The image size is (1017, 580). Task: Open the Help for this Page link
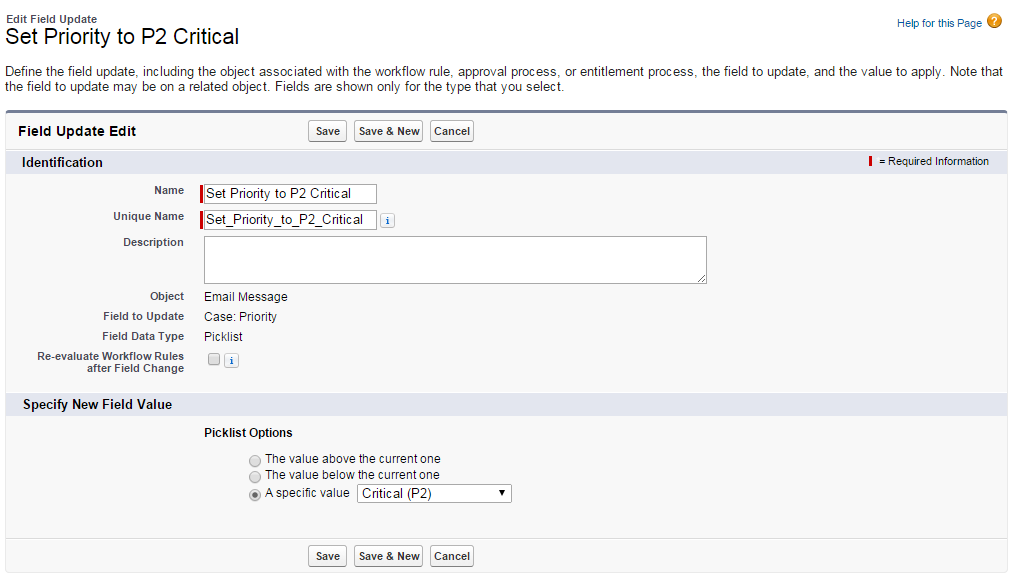pos(939,23)
